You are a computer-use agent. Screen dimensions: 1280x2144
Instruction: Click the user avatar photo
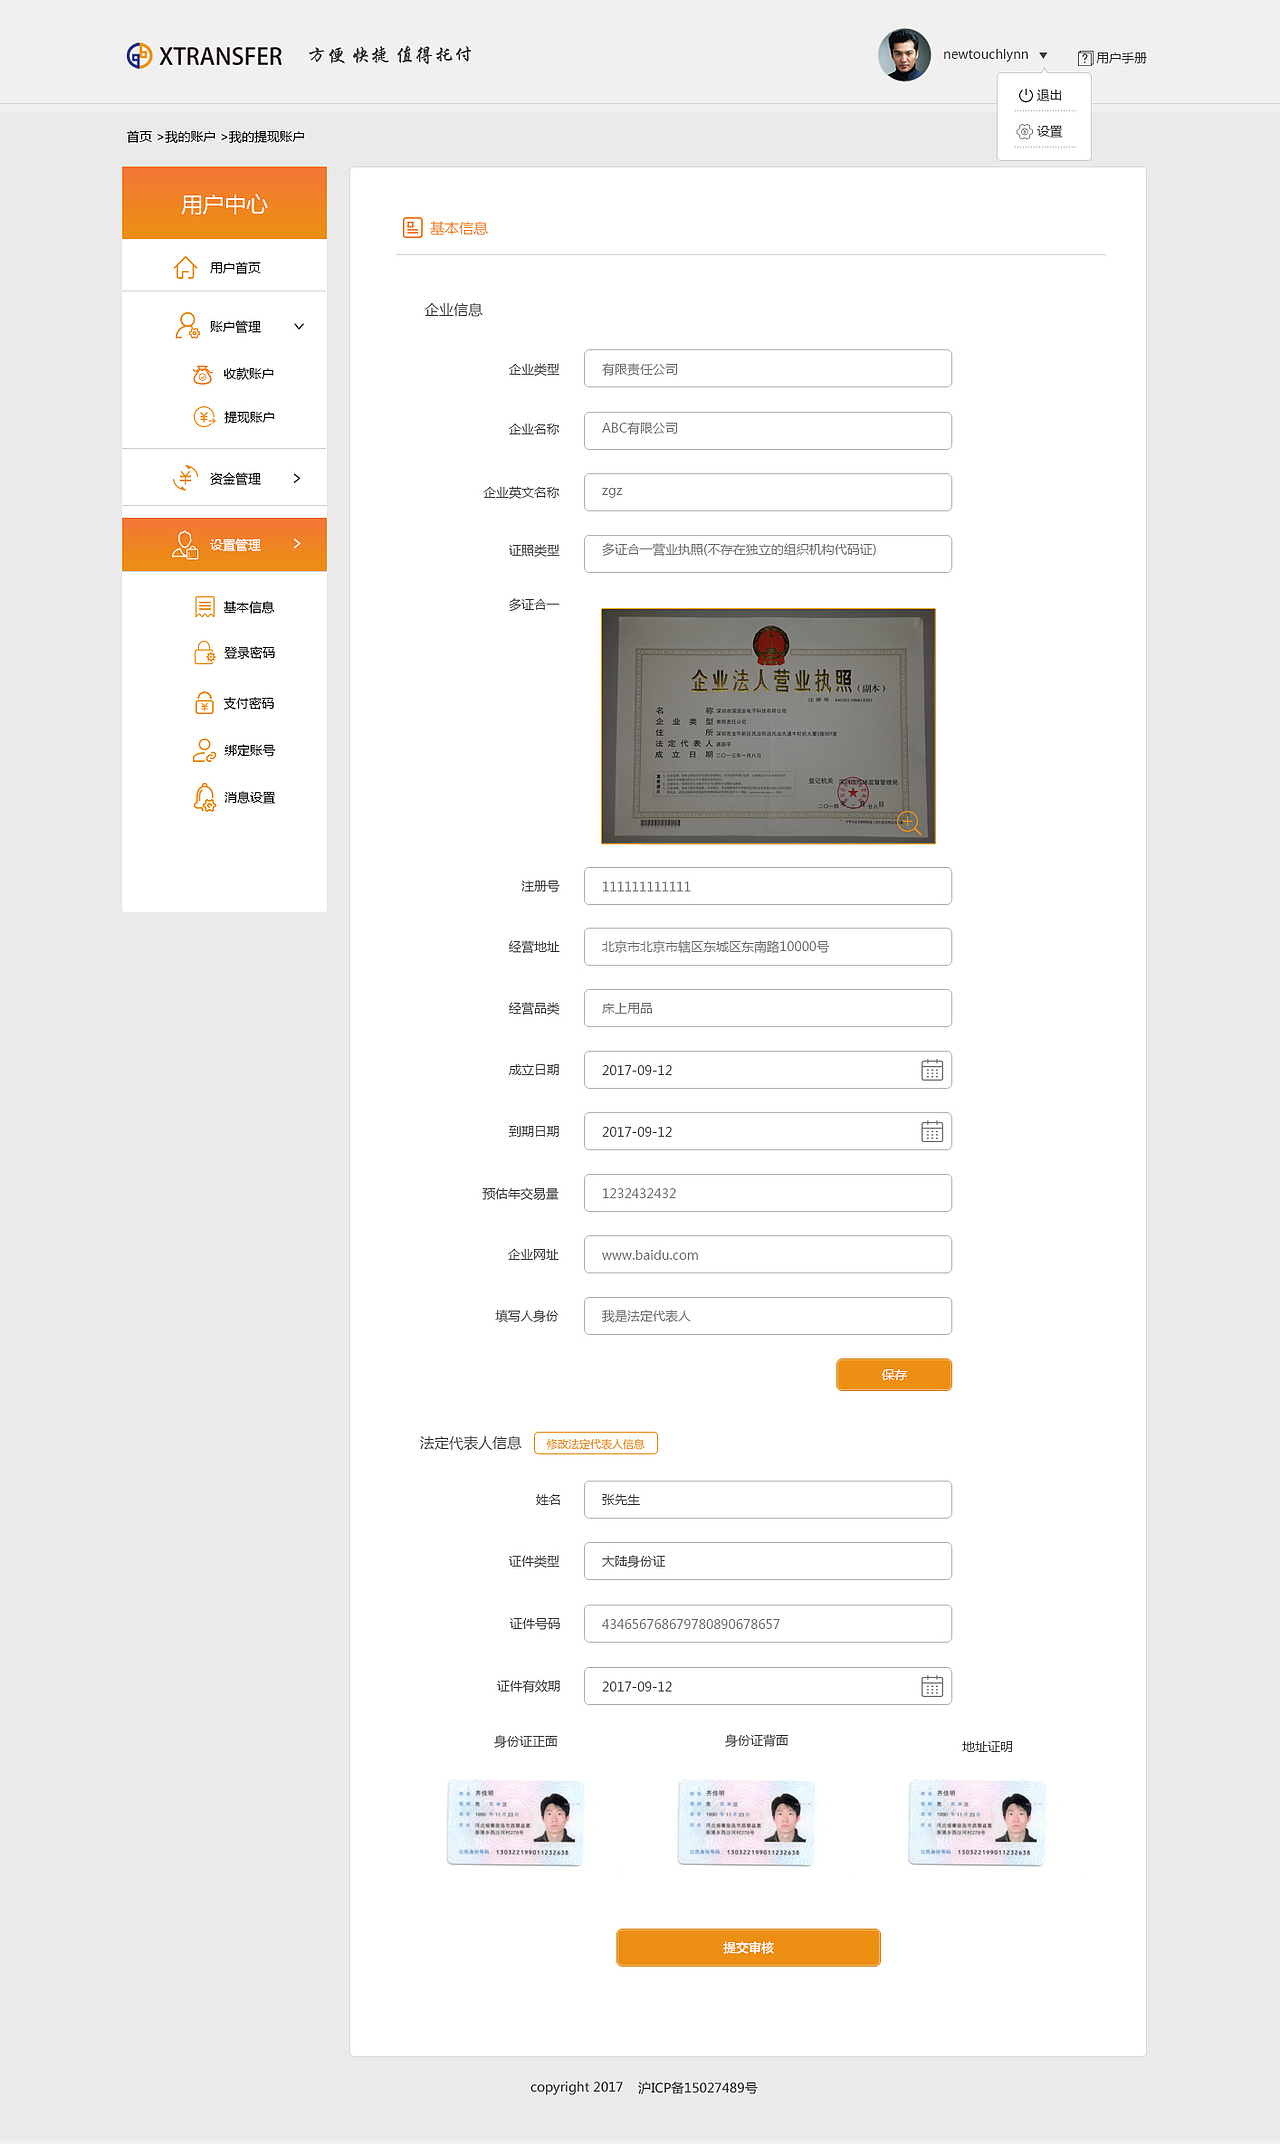click(904, 54)
